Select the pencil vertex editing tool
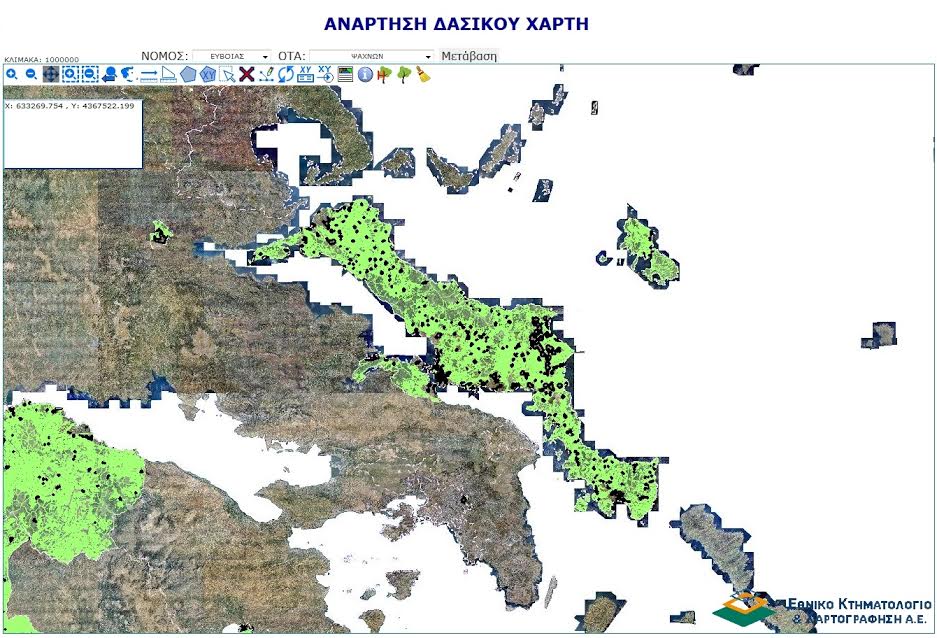 pos(266,72)
